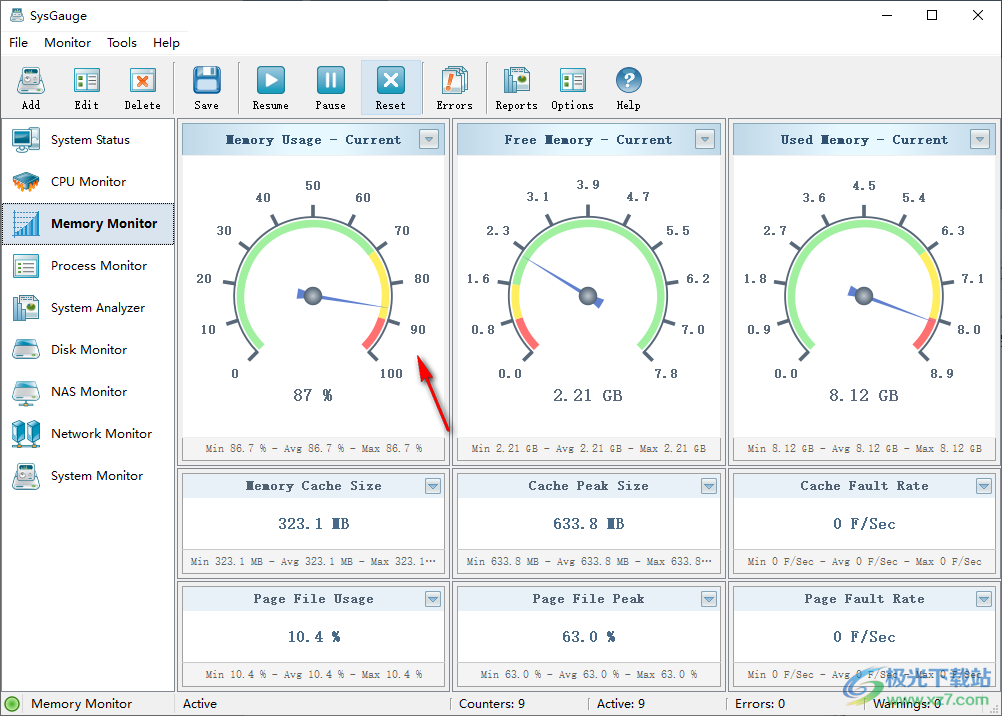
Task: Click the Edit counter toolbar icon
Action: [86, 88]
